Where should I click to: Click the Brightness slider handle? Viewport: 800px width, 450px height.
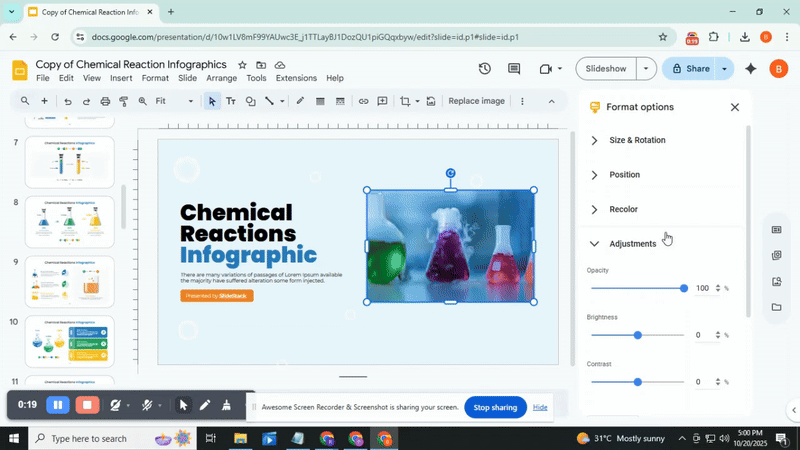click(638, 335)
